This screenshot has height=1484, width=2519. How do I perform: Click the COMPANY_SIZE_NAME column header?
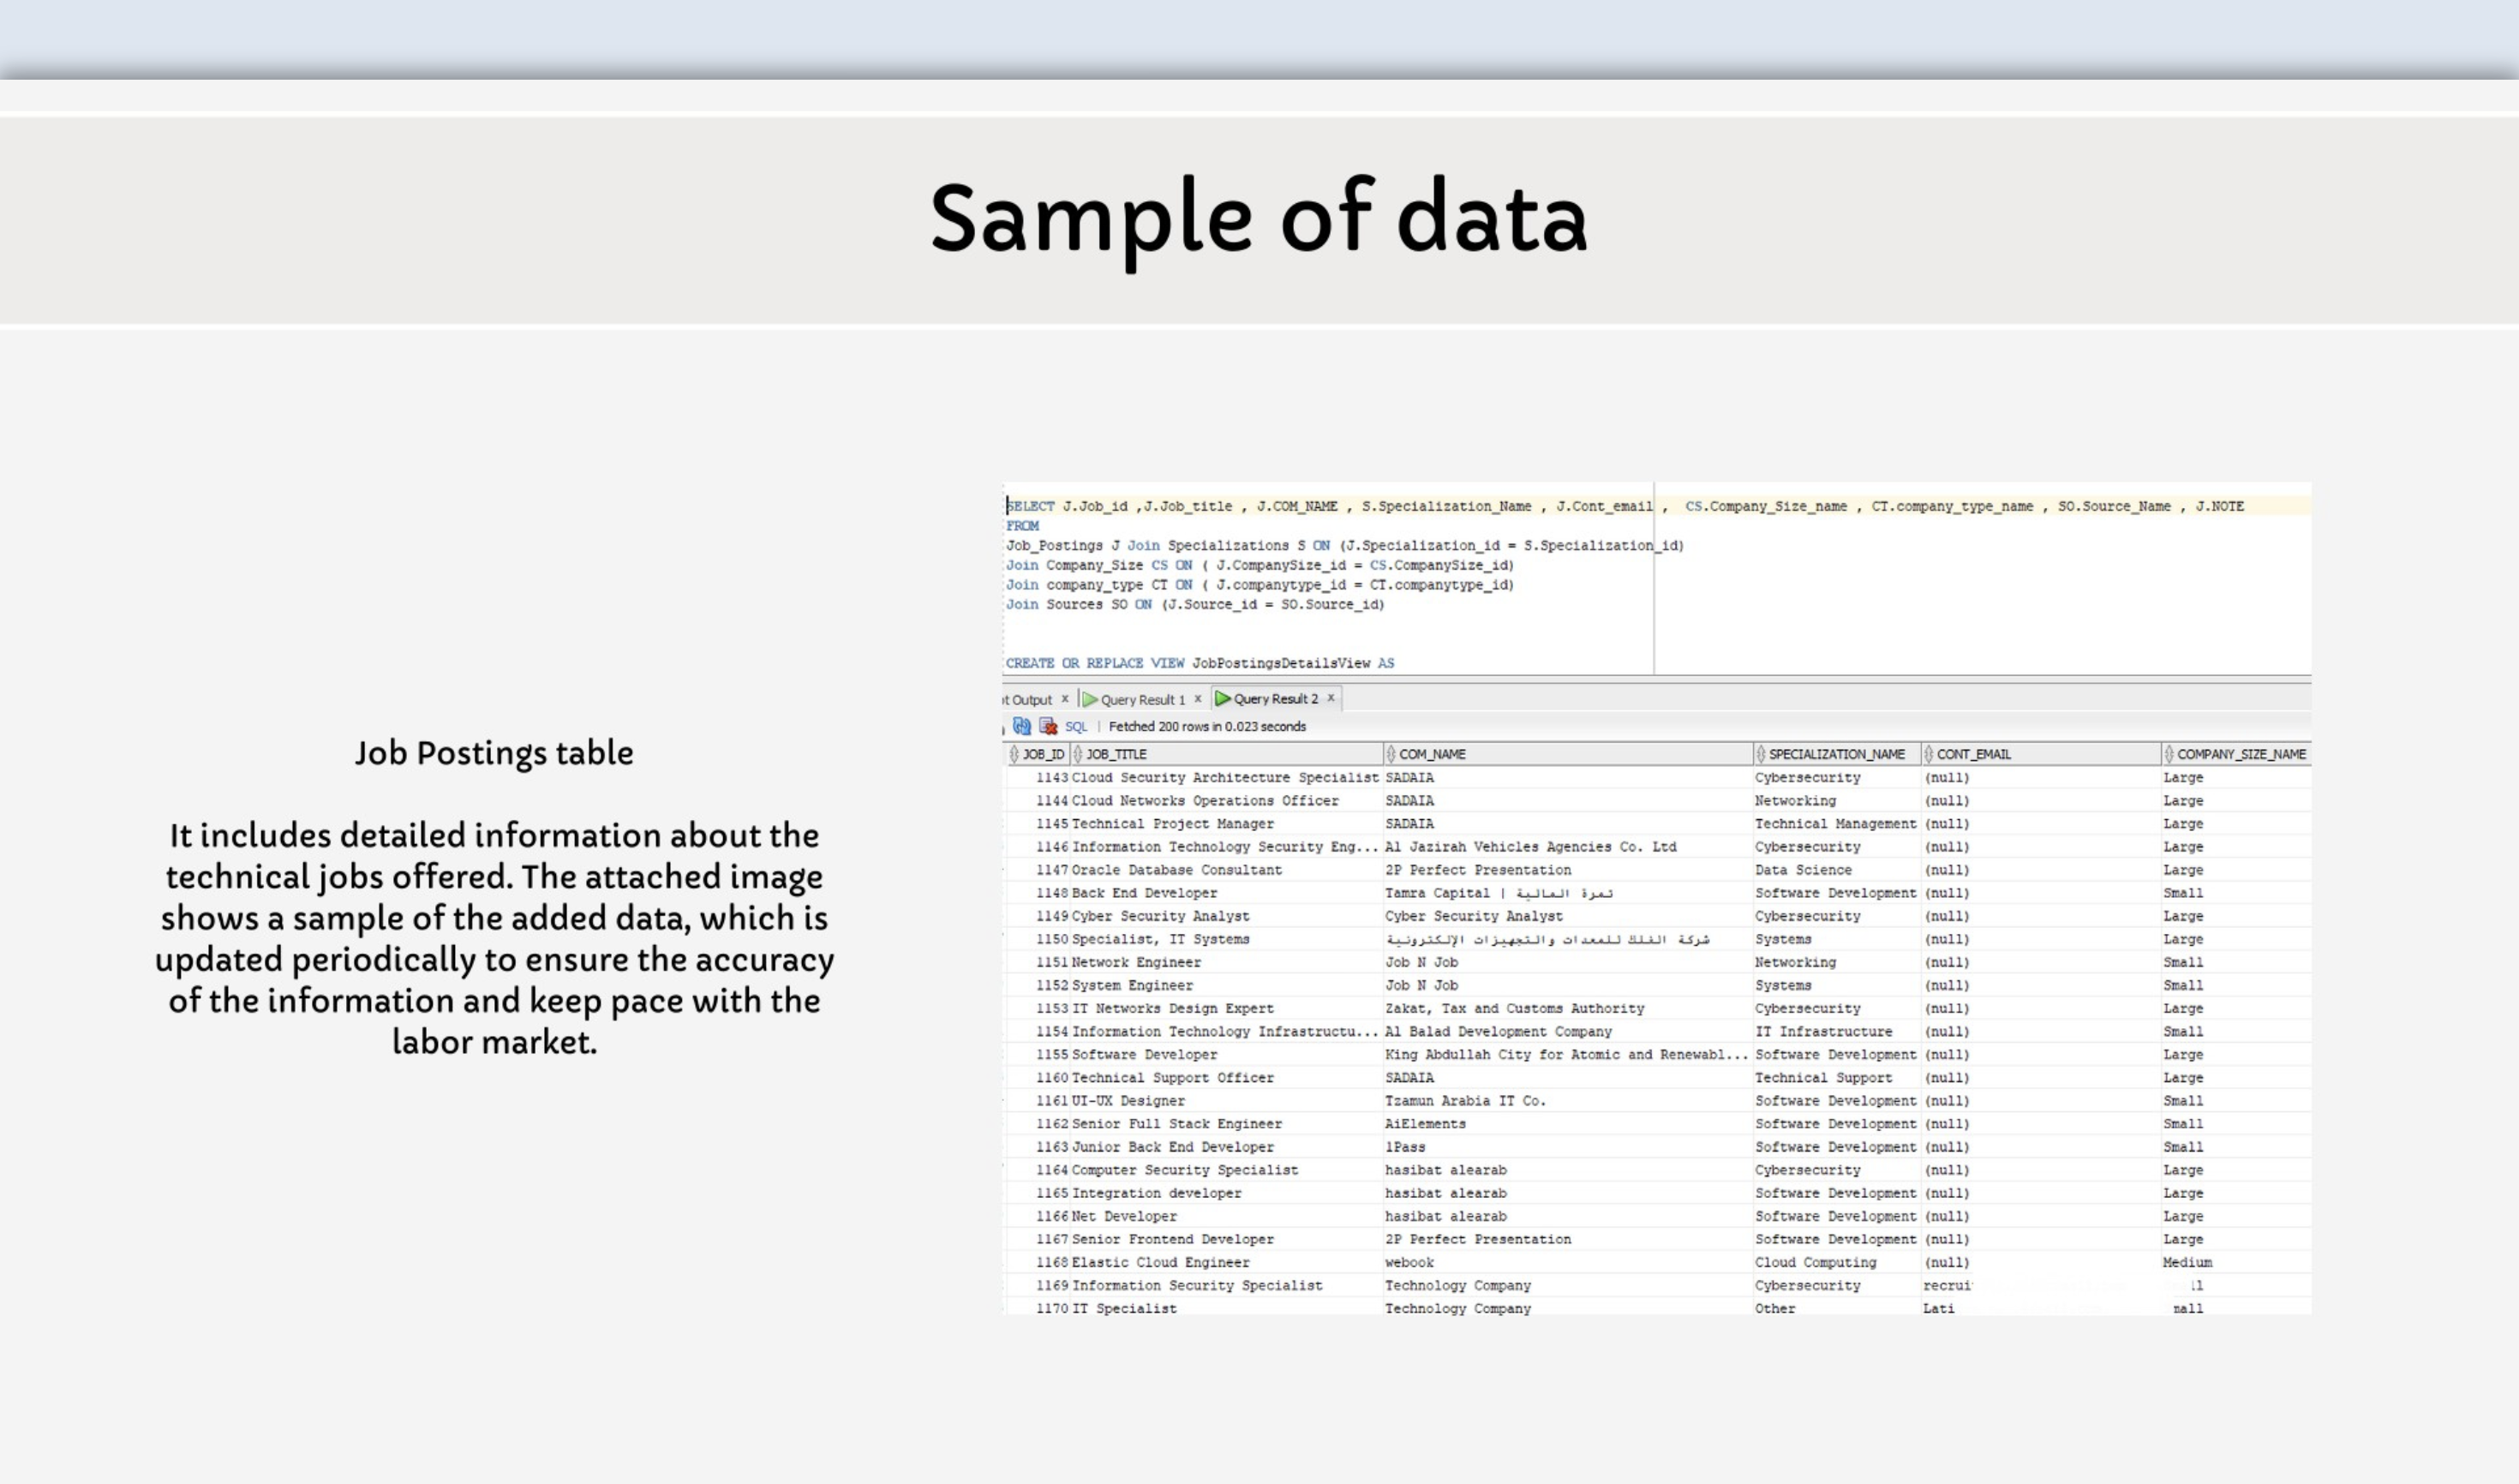[x=2236, y=754]
